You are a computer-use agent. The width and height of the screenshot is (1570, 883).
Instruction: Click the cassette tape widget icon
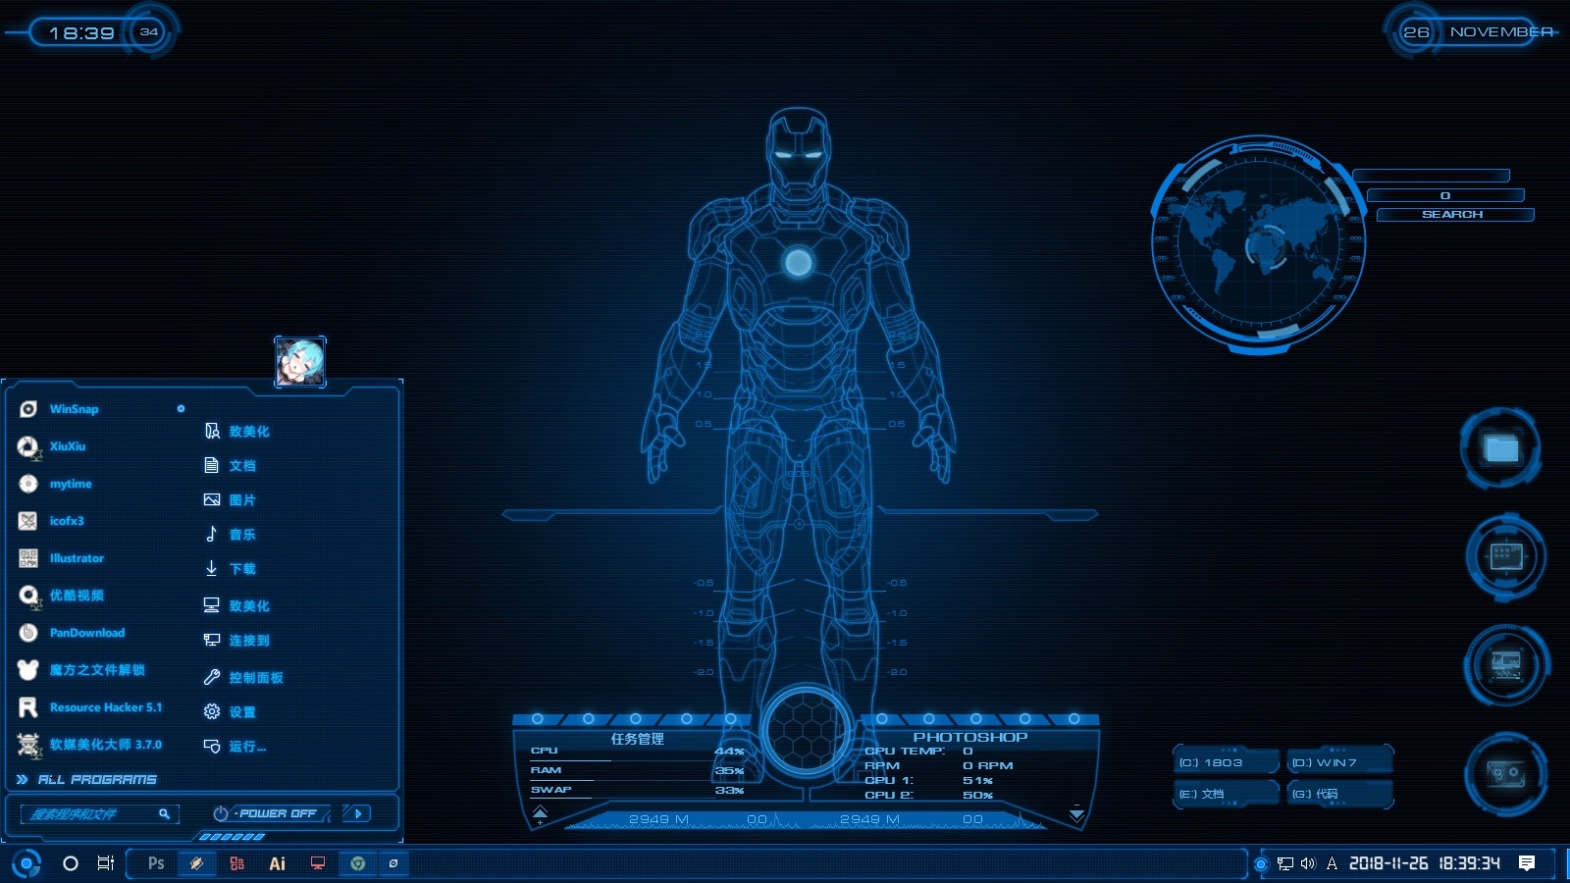[x=1505, y=773]
